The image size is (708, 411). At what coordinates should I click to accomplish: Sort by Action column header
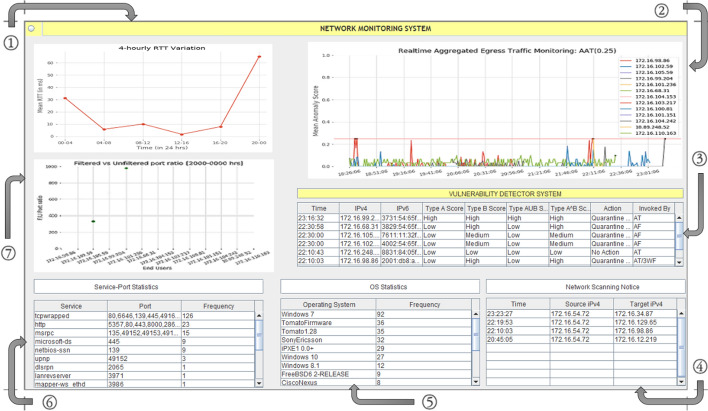pyautogui.click(x=611, y=208)
